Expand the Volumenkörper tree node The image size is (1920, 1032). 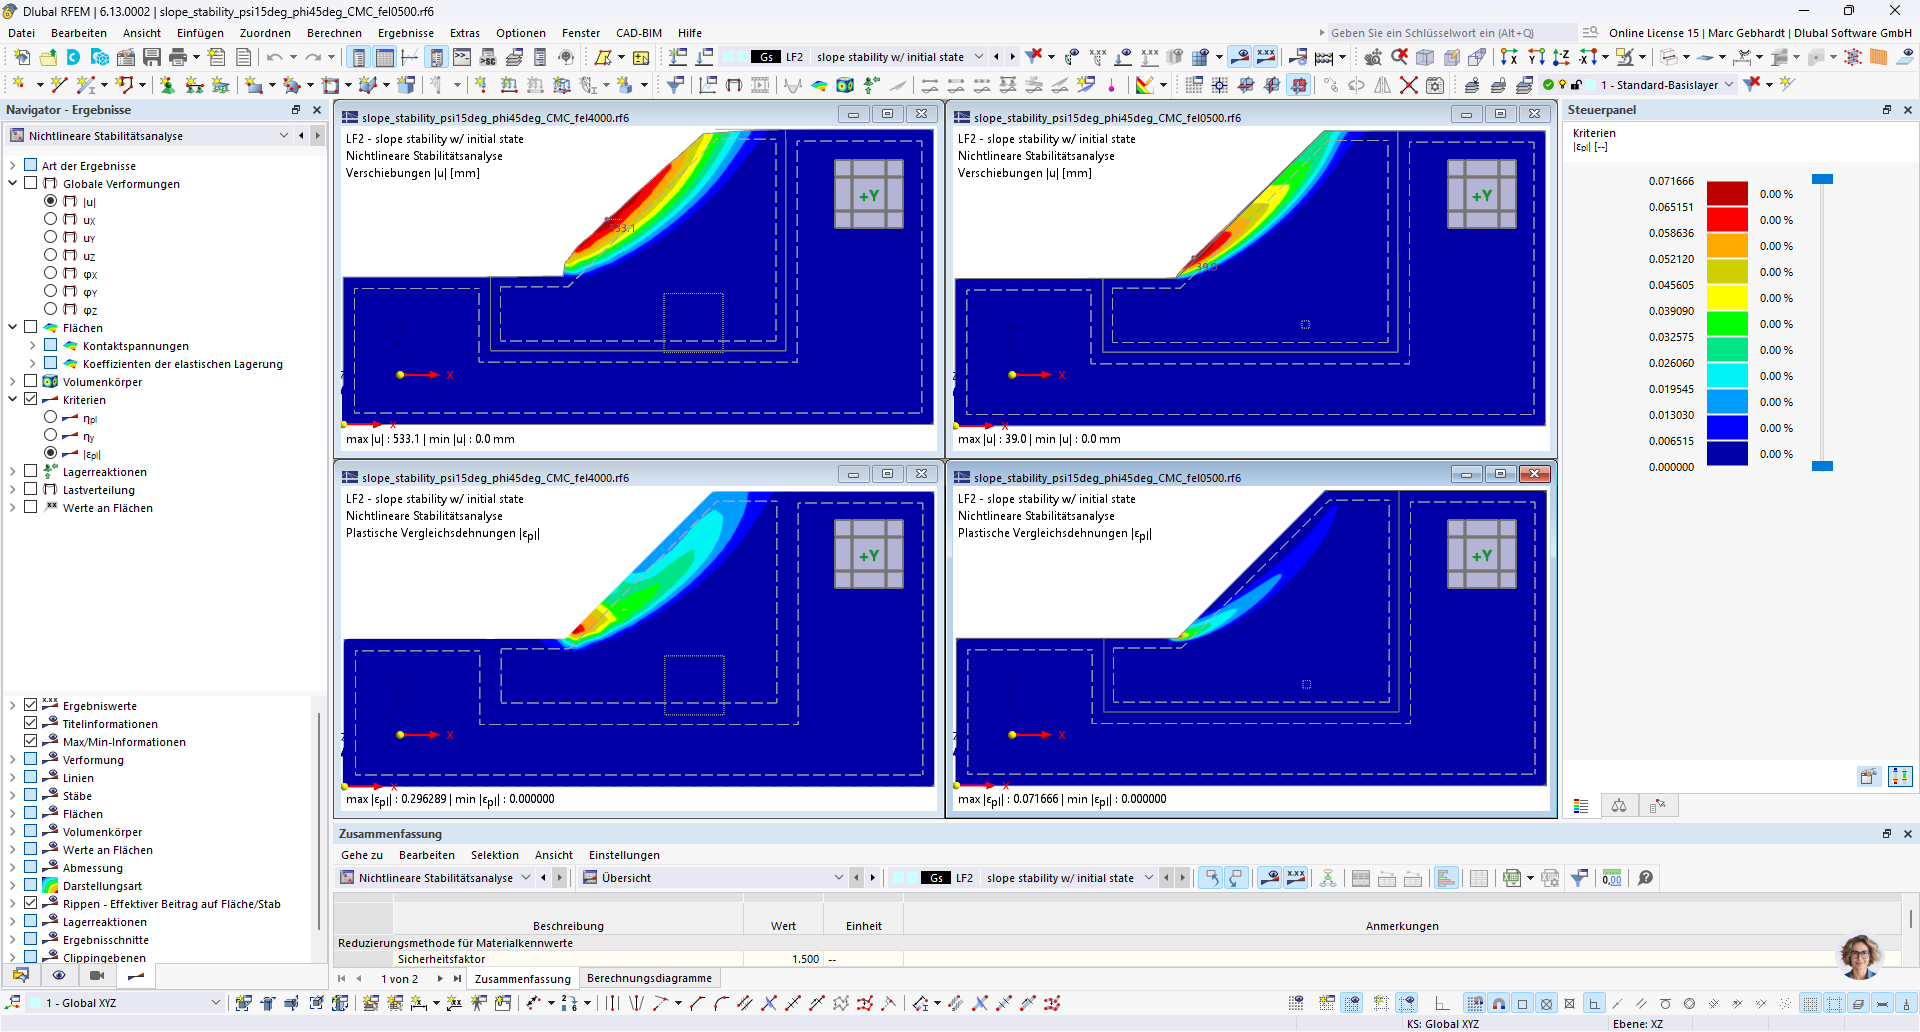point(13,382)
